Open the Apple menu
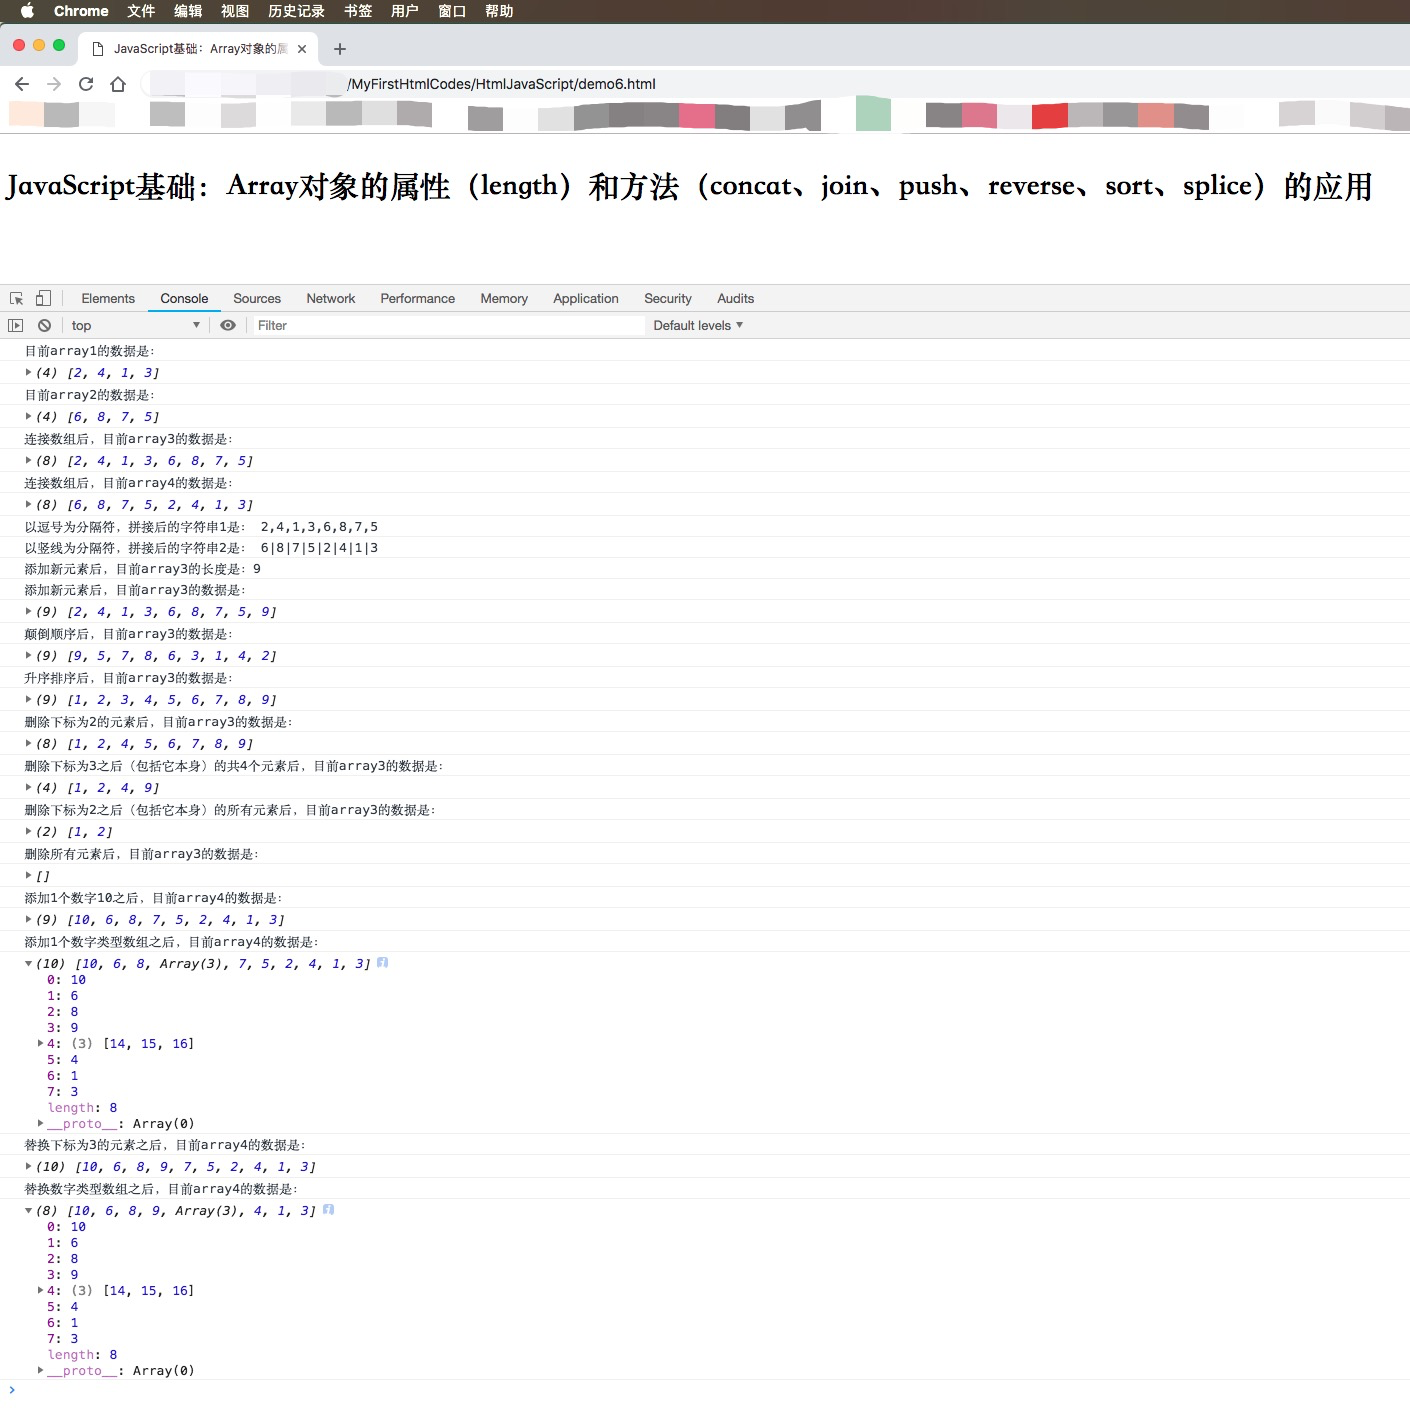Viewport: 1410px width, 1411px height. 27,11
